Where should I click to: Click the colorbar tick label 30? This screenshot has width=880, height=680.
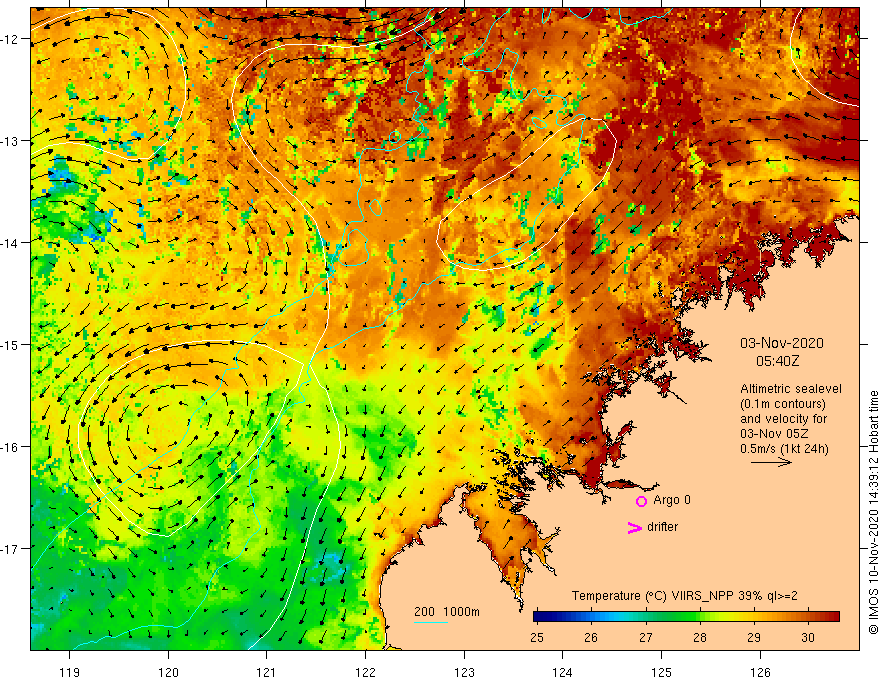tap(808, 637)
